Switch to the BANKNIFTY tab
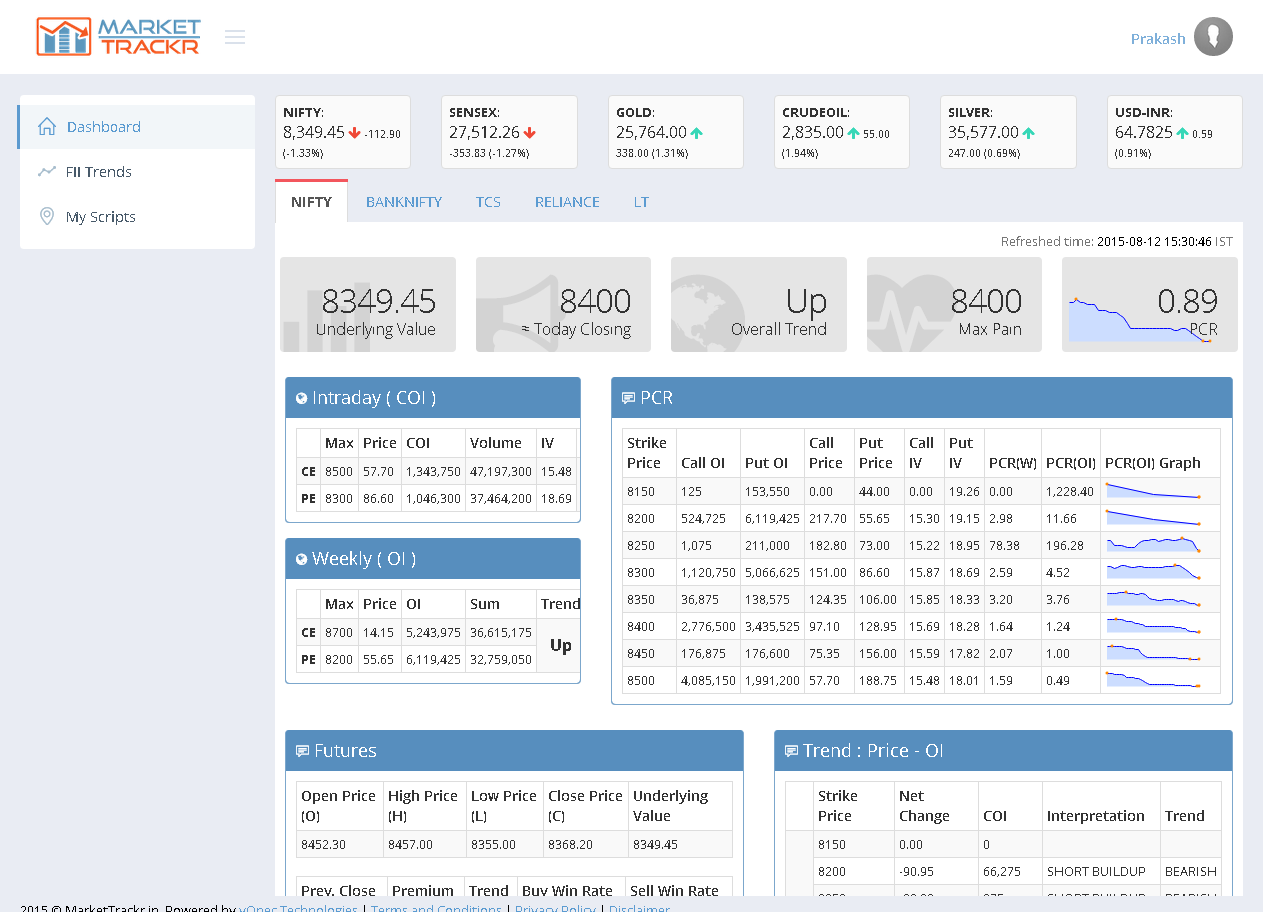The width and height of the screenshot is (1263, 912). 403,202
